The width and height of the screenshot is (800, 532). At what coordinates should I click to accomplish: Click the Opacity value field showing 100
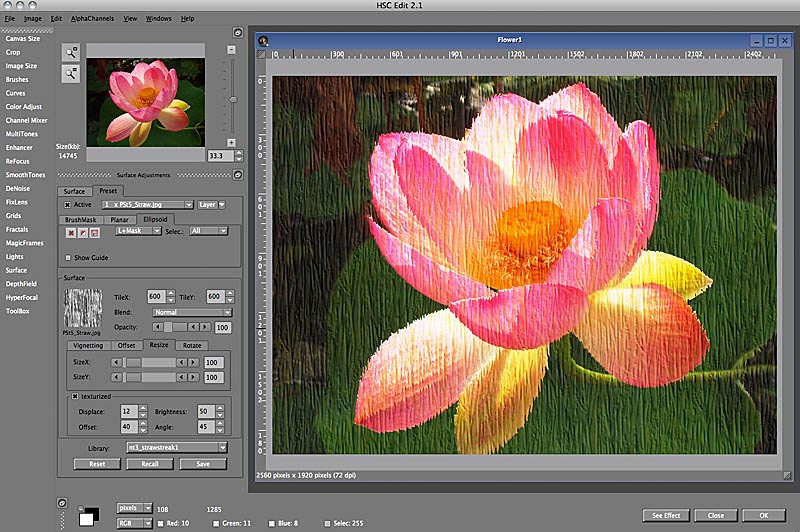pos(222,327)
